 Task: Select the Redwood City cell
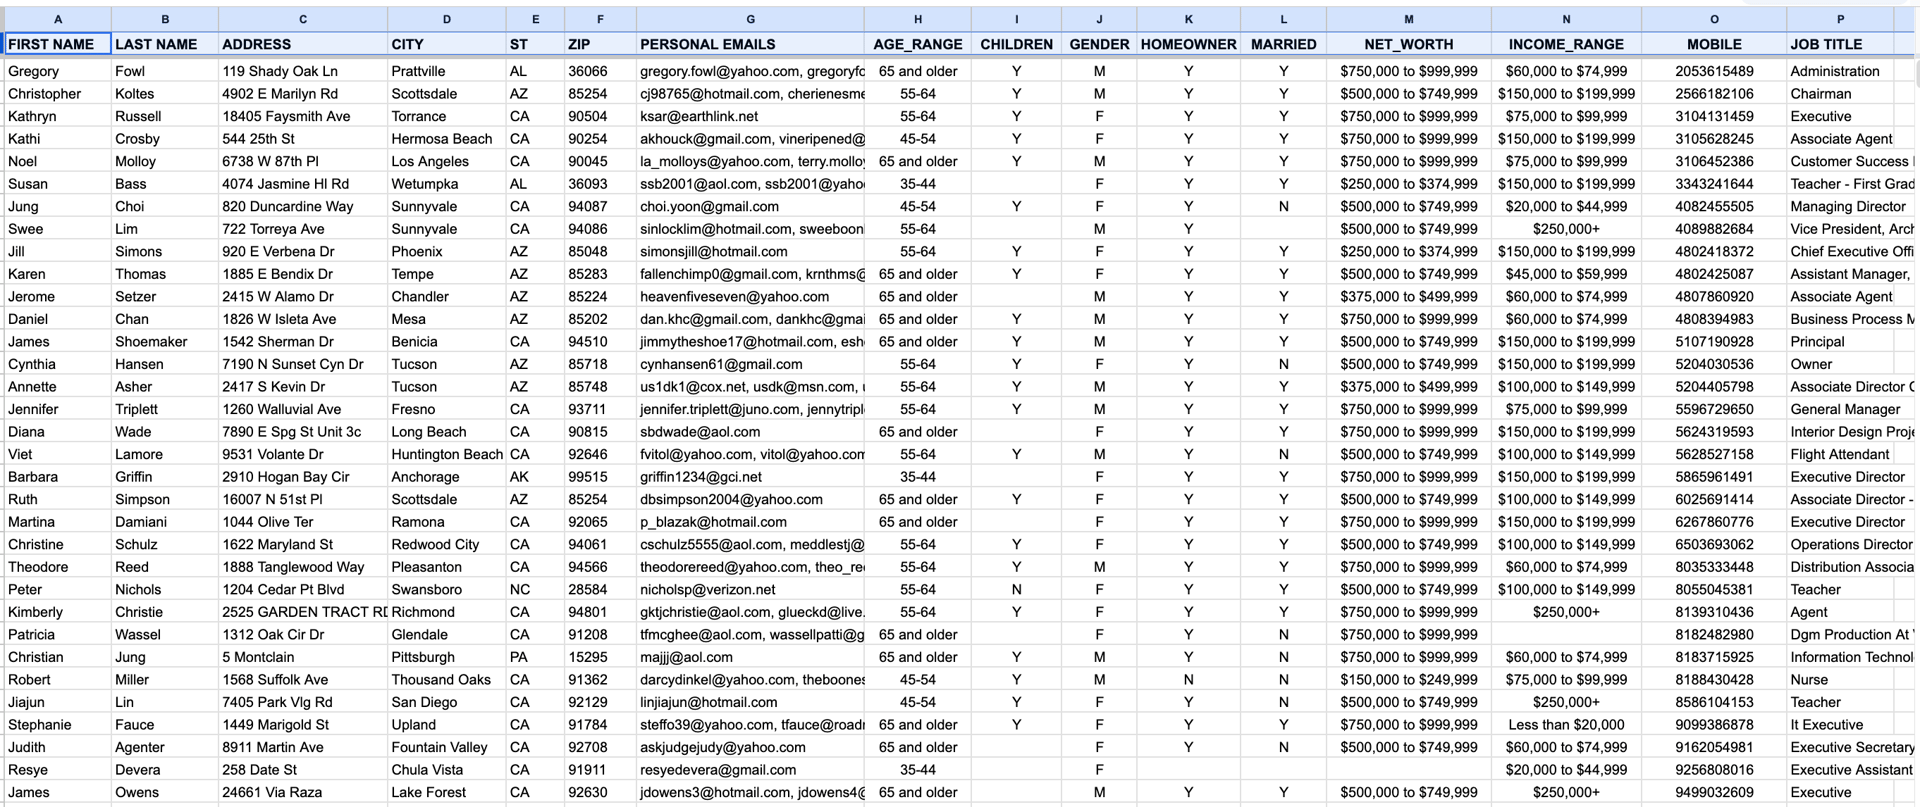coord(446,544)
